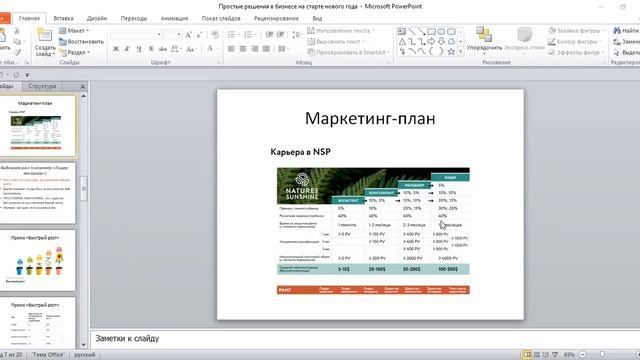
Task: Select the Промо «Быстрый рост» flowers thumbnail
Action: coord(38,260)
